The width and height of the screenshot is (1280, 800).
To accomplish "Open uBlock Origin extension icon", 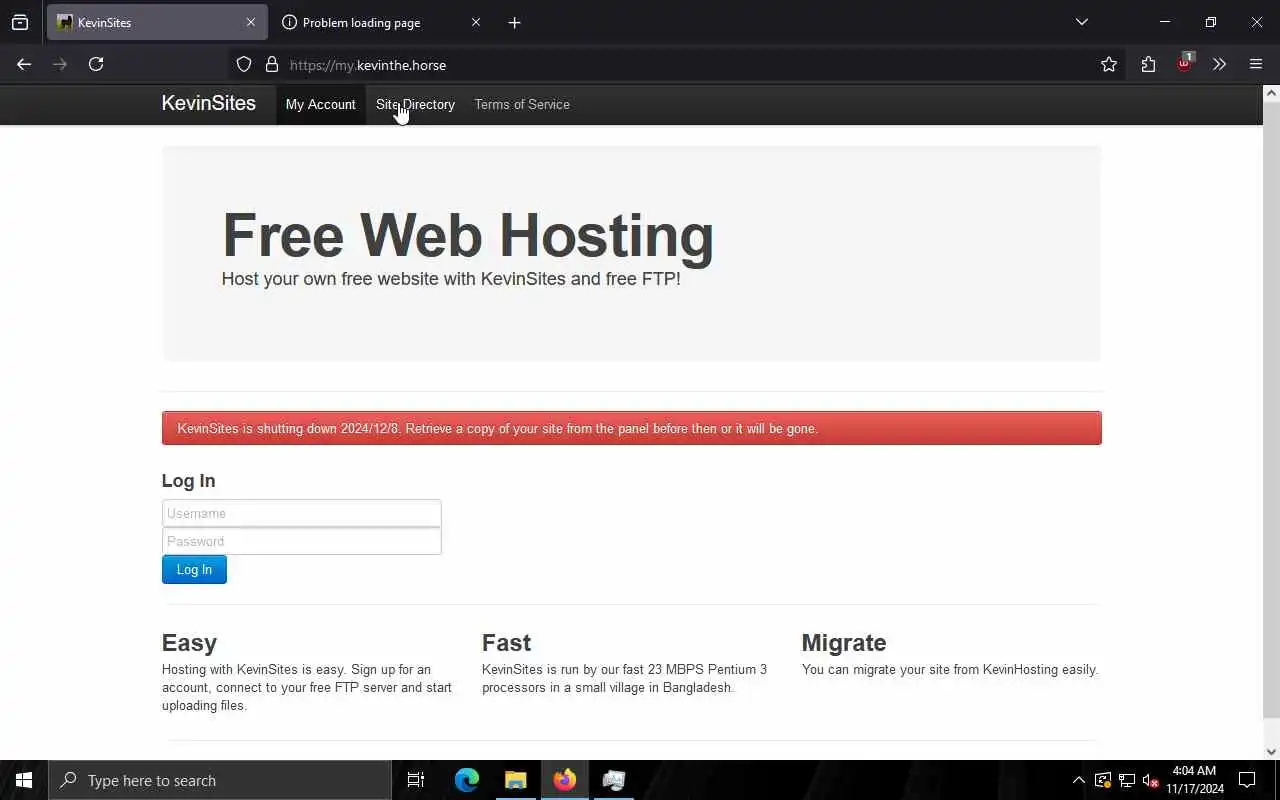I will [1184, 63].
